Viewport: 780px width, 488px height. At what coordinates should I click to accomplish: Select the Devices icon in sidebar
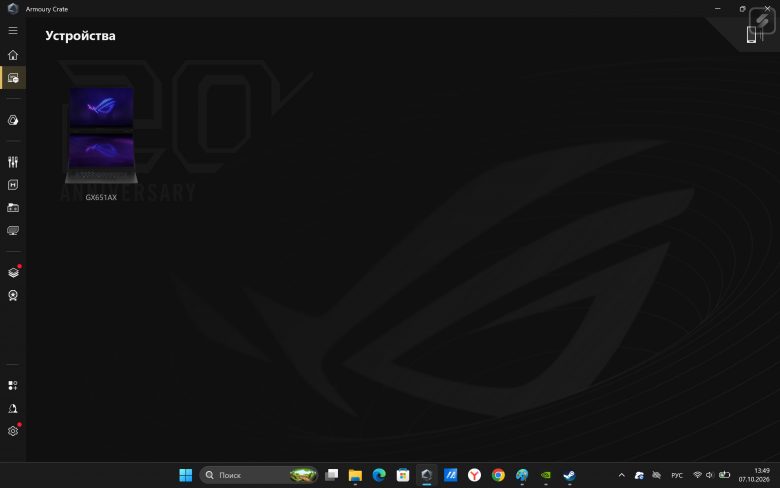(x=13, y=78)
